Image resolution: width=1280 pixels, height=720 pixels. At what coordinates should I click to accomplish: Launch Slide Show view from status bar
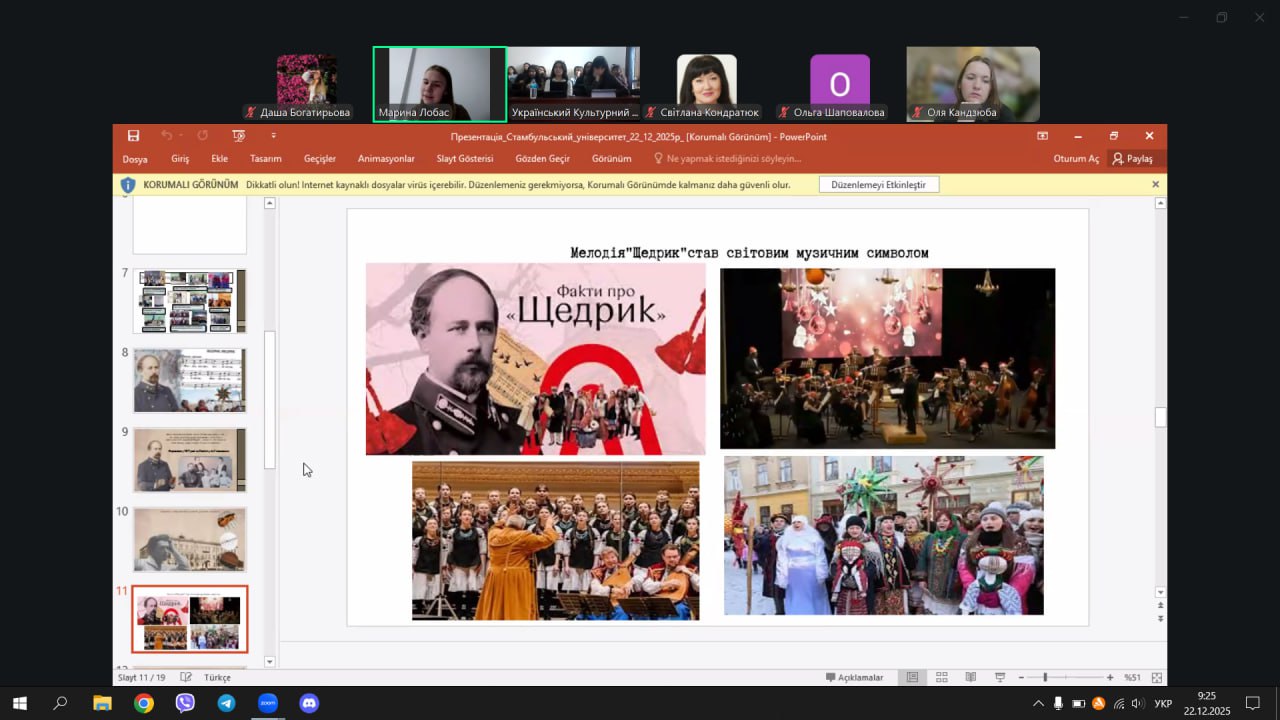[x=1000, y=677]
